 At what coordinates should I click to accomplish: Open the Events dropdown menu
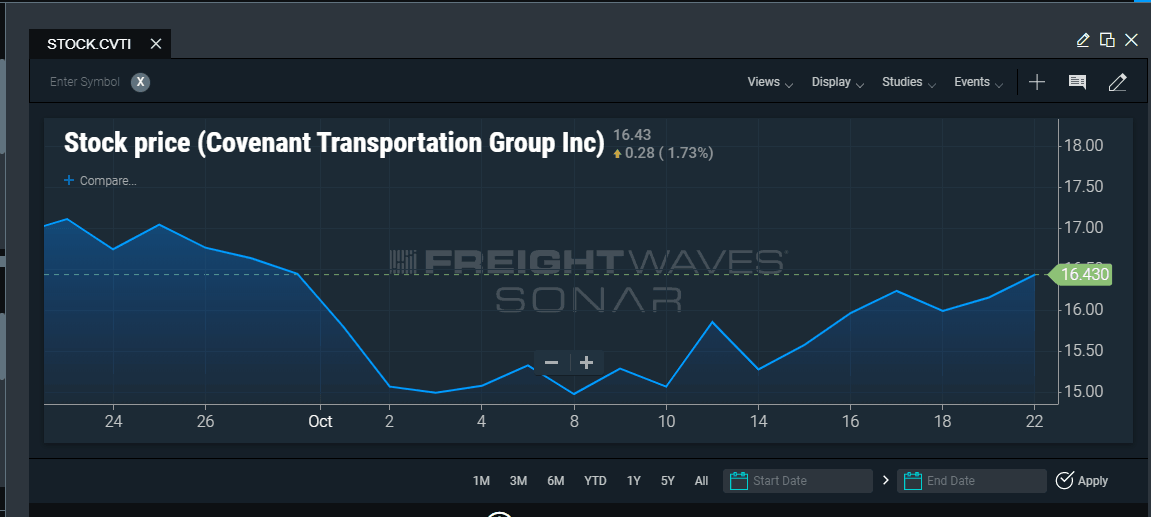pyautogui.click(x=978, y=82)
